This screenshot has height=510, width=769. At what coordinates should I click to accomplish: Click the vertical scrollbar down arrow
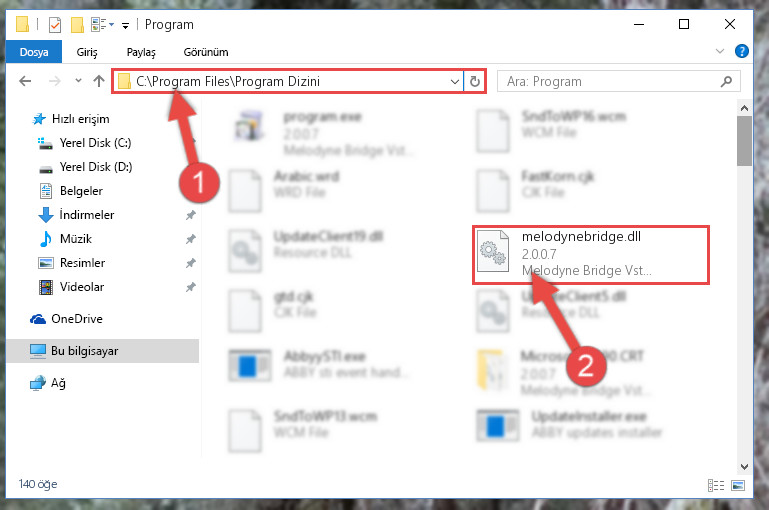(744, 466)
